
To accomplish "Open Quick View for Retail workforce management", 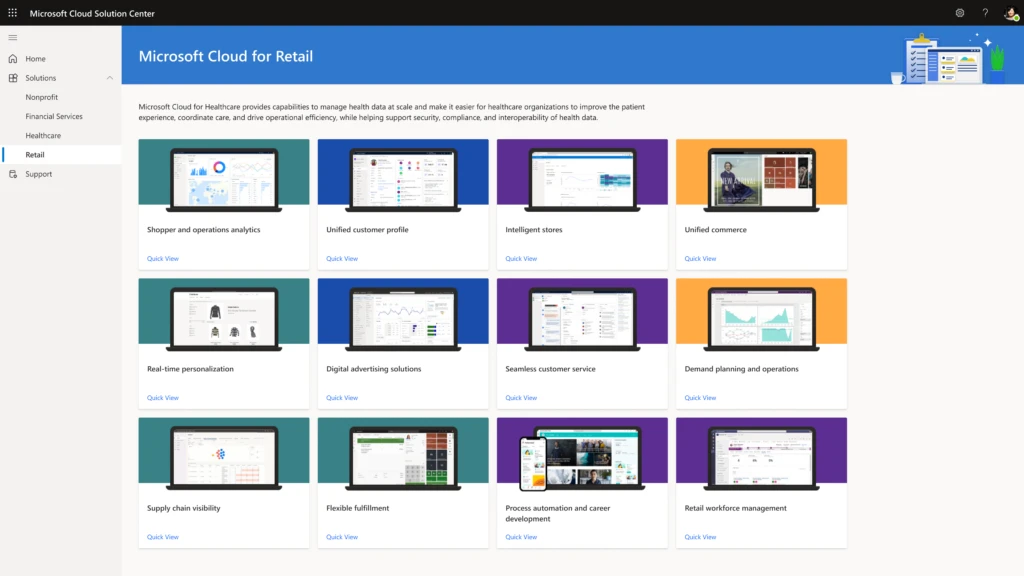I will pos(700,536).
